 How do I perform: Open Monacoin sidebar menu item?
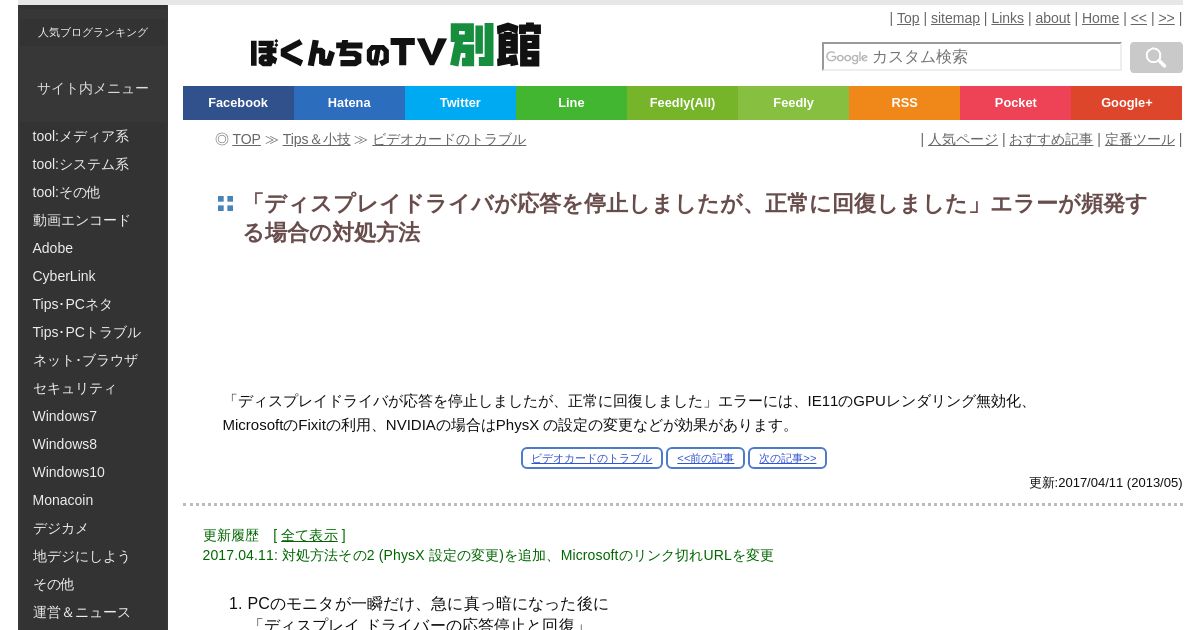click(x=93, y=500)
